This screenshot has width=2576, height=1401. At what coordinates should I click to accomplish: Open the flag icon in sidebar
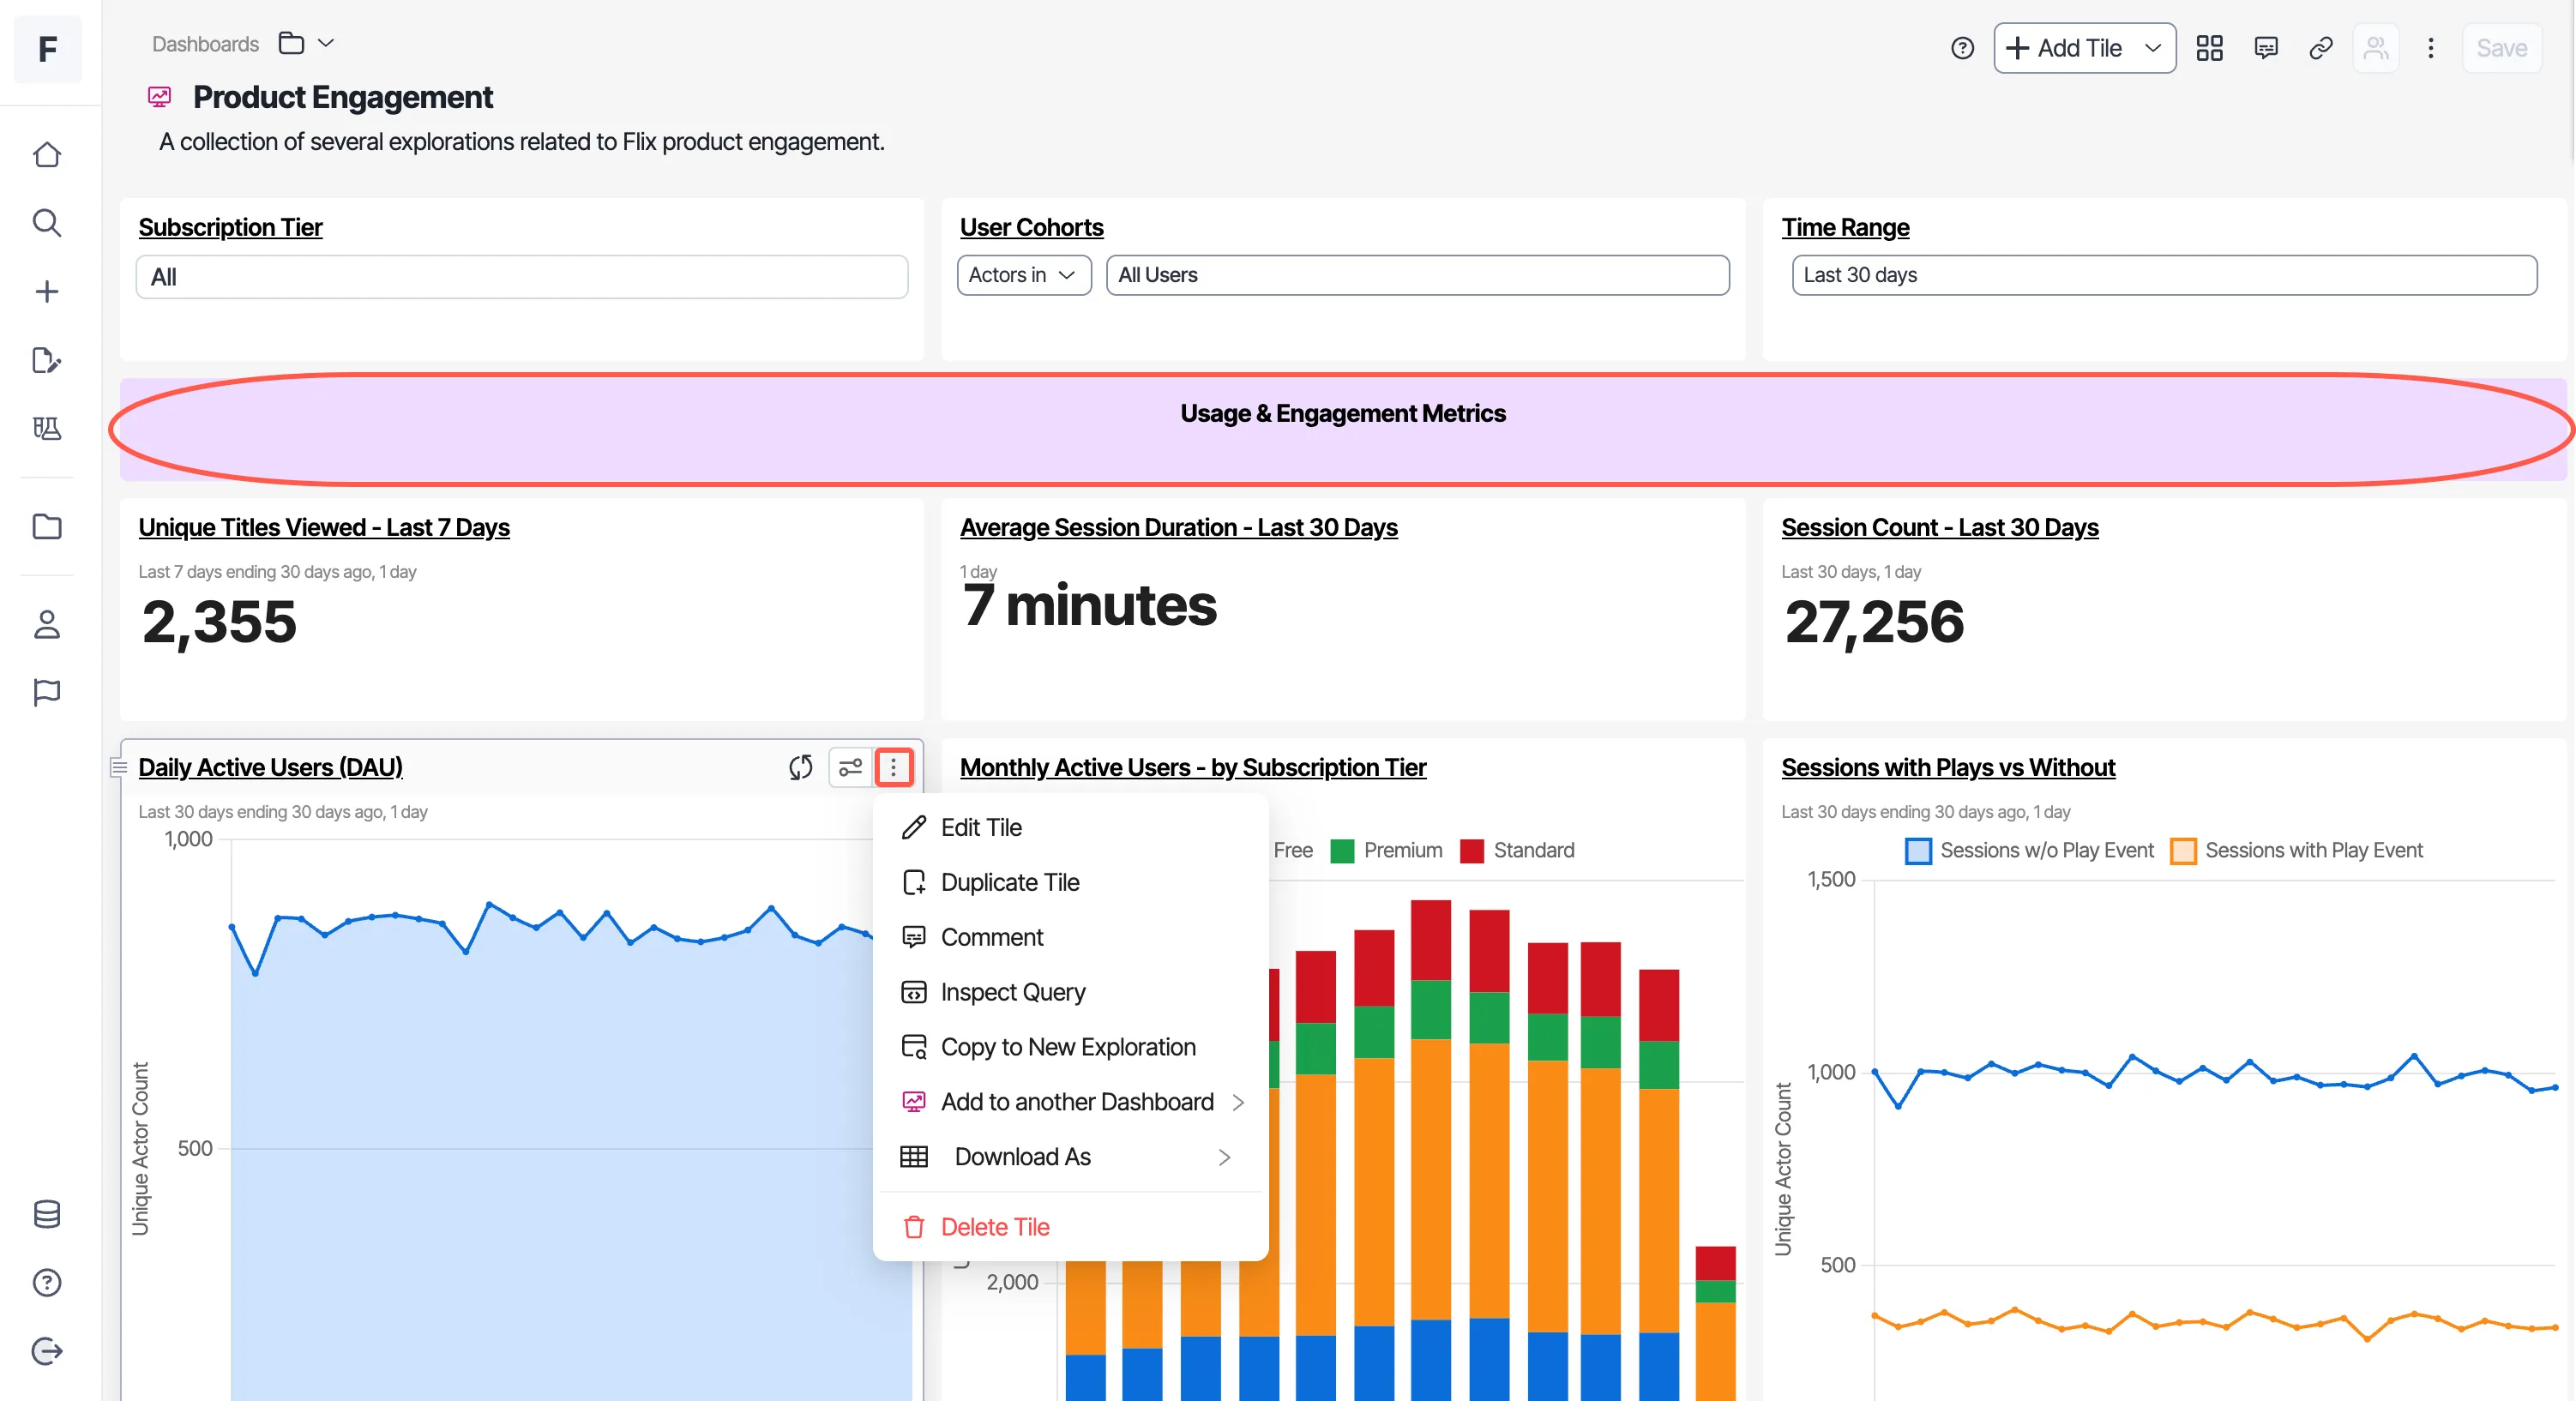[x=47, y=692]
